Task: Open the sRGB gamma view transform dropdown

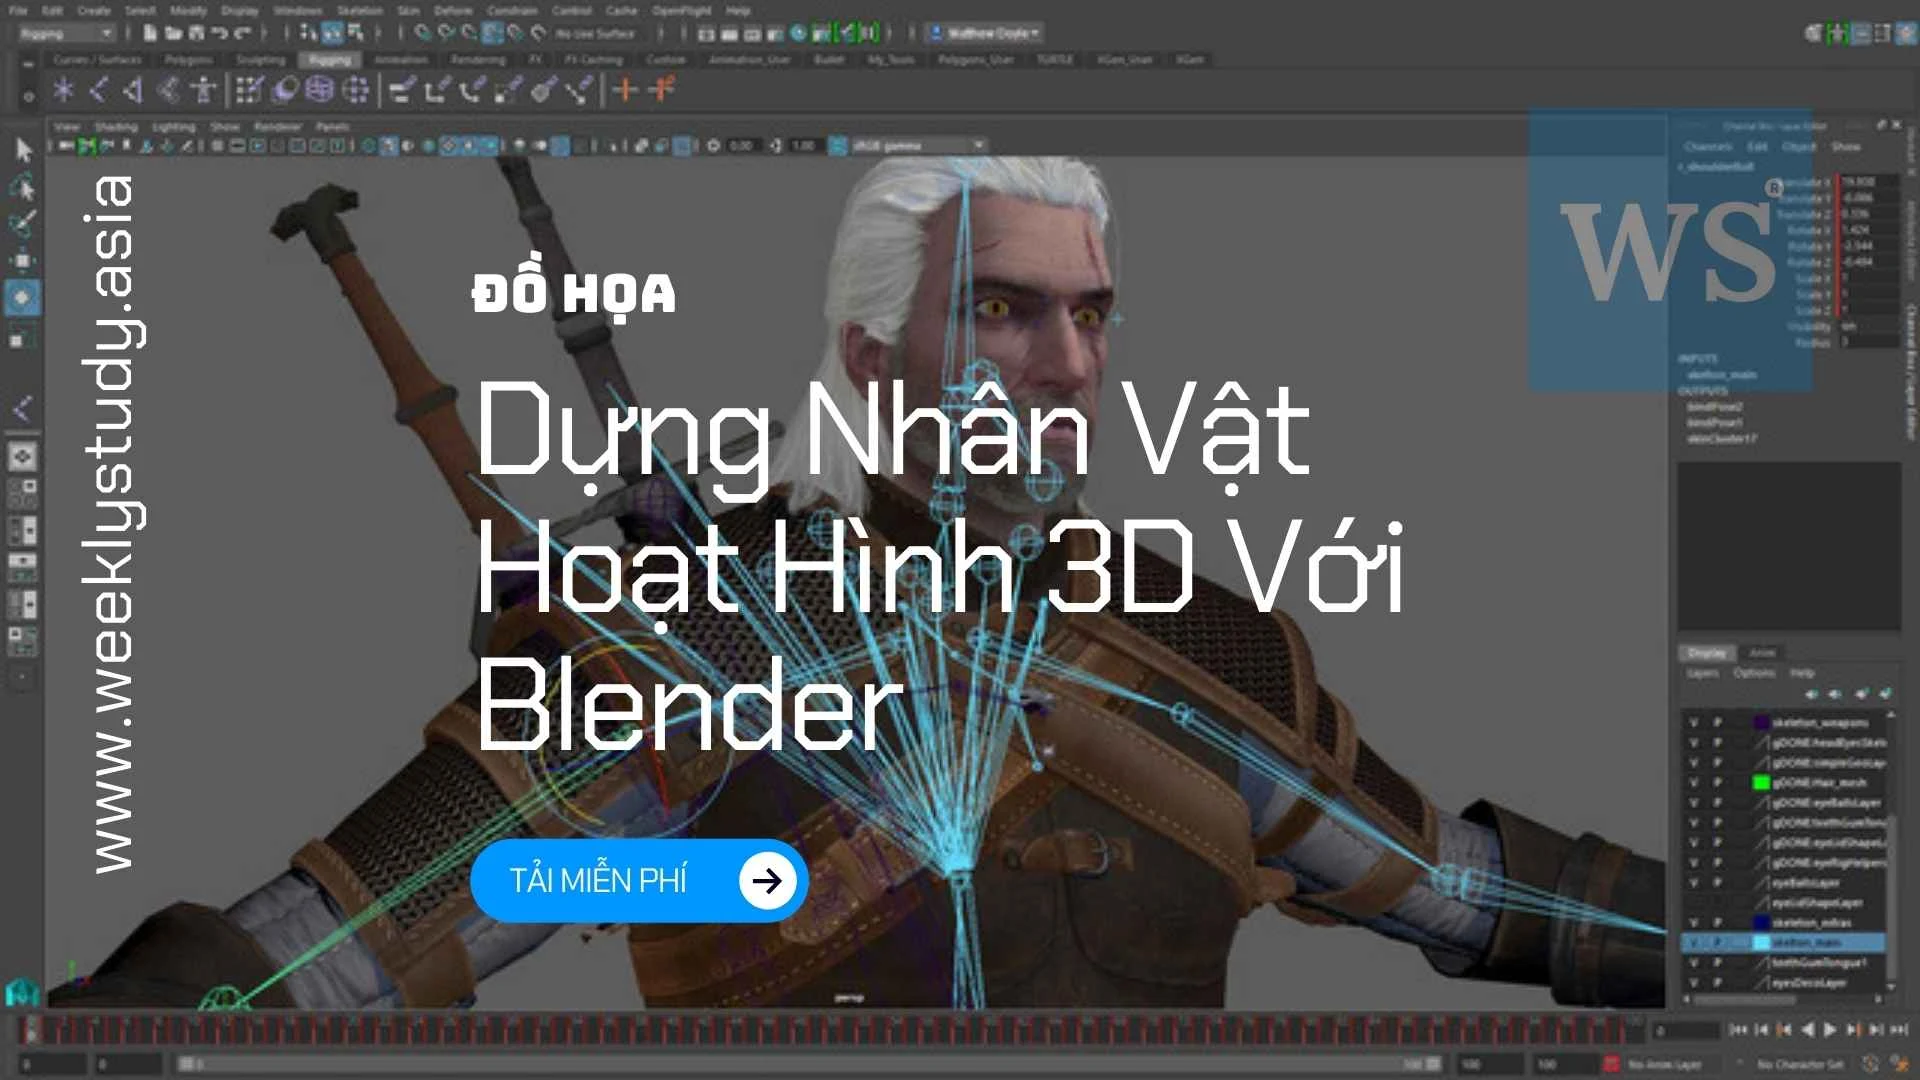Action: [918, 146]
